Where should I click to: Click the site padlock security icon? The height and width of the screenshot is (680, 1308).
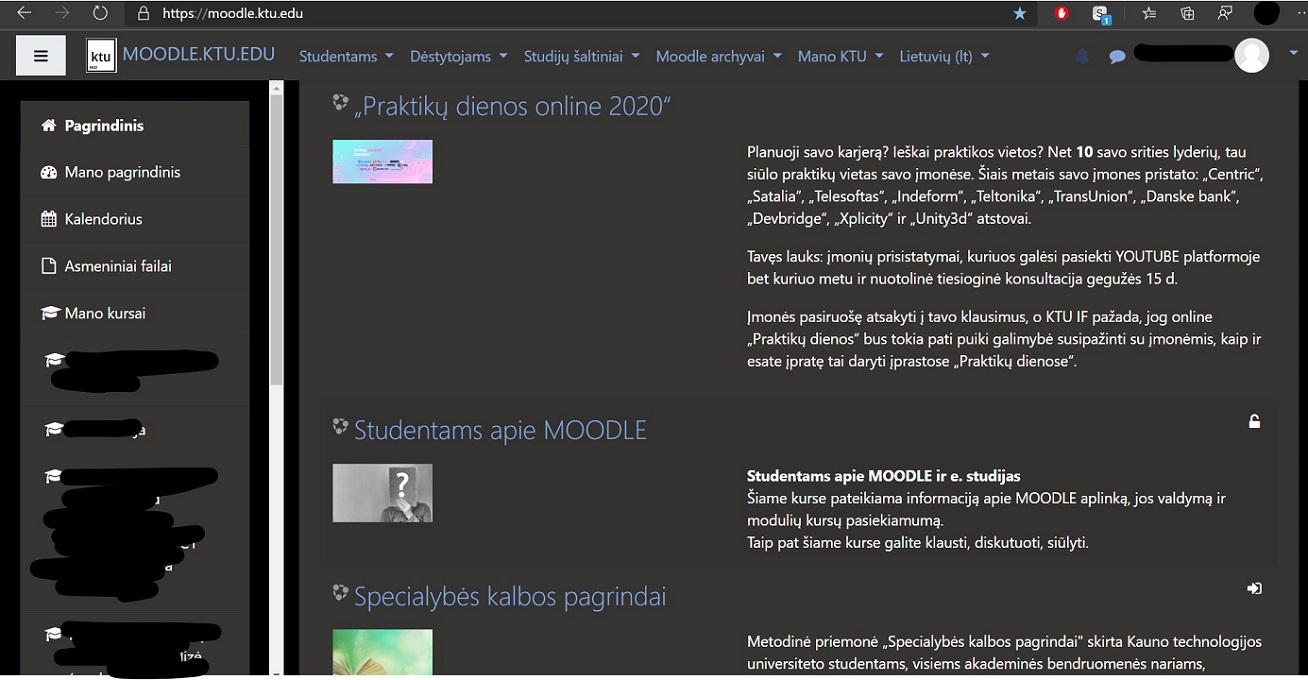coord(143,14)
